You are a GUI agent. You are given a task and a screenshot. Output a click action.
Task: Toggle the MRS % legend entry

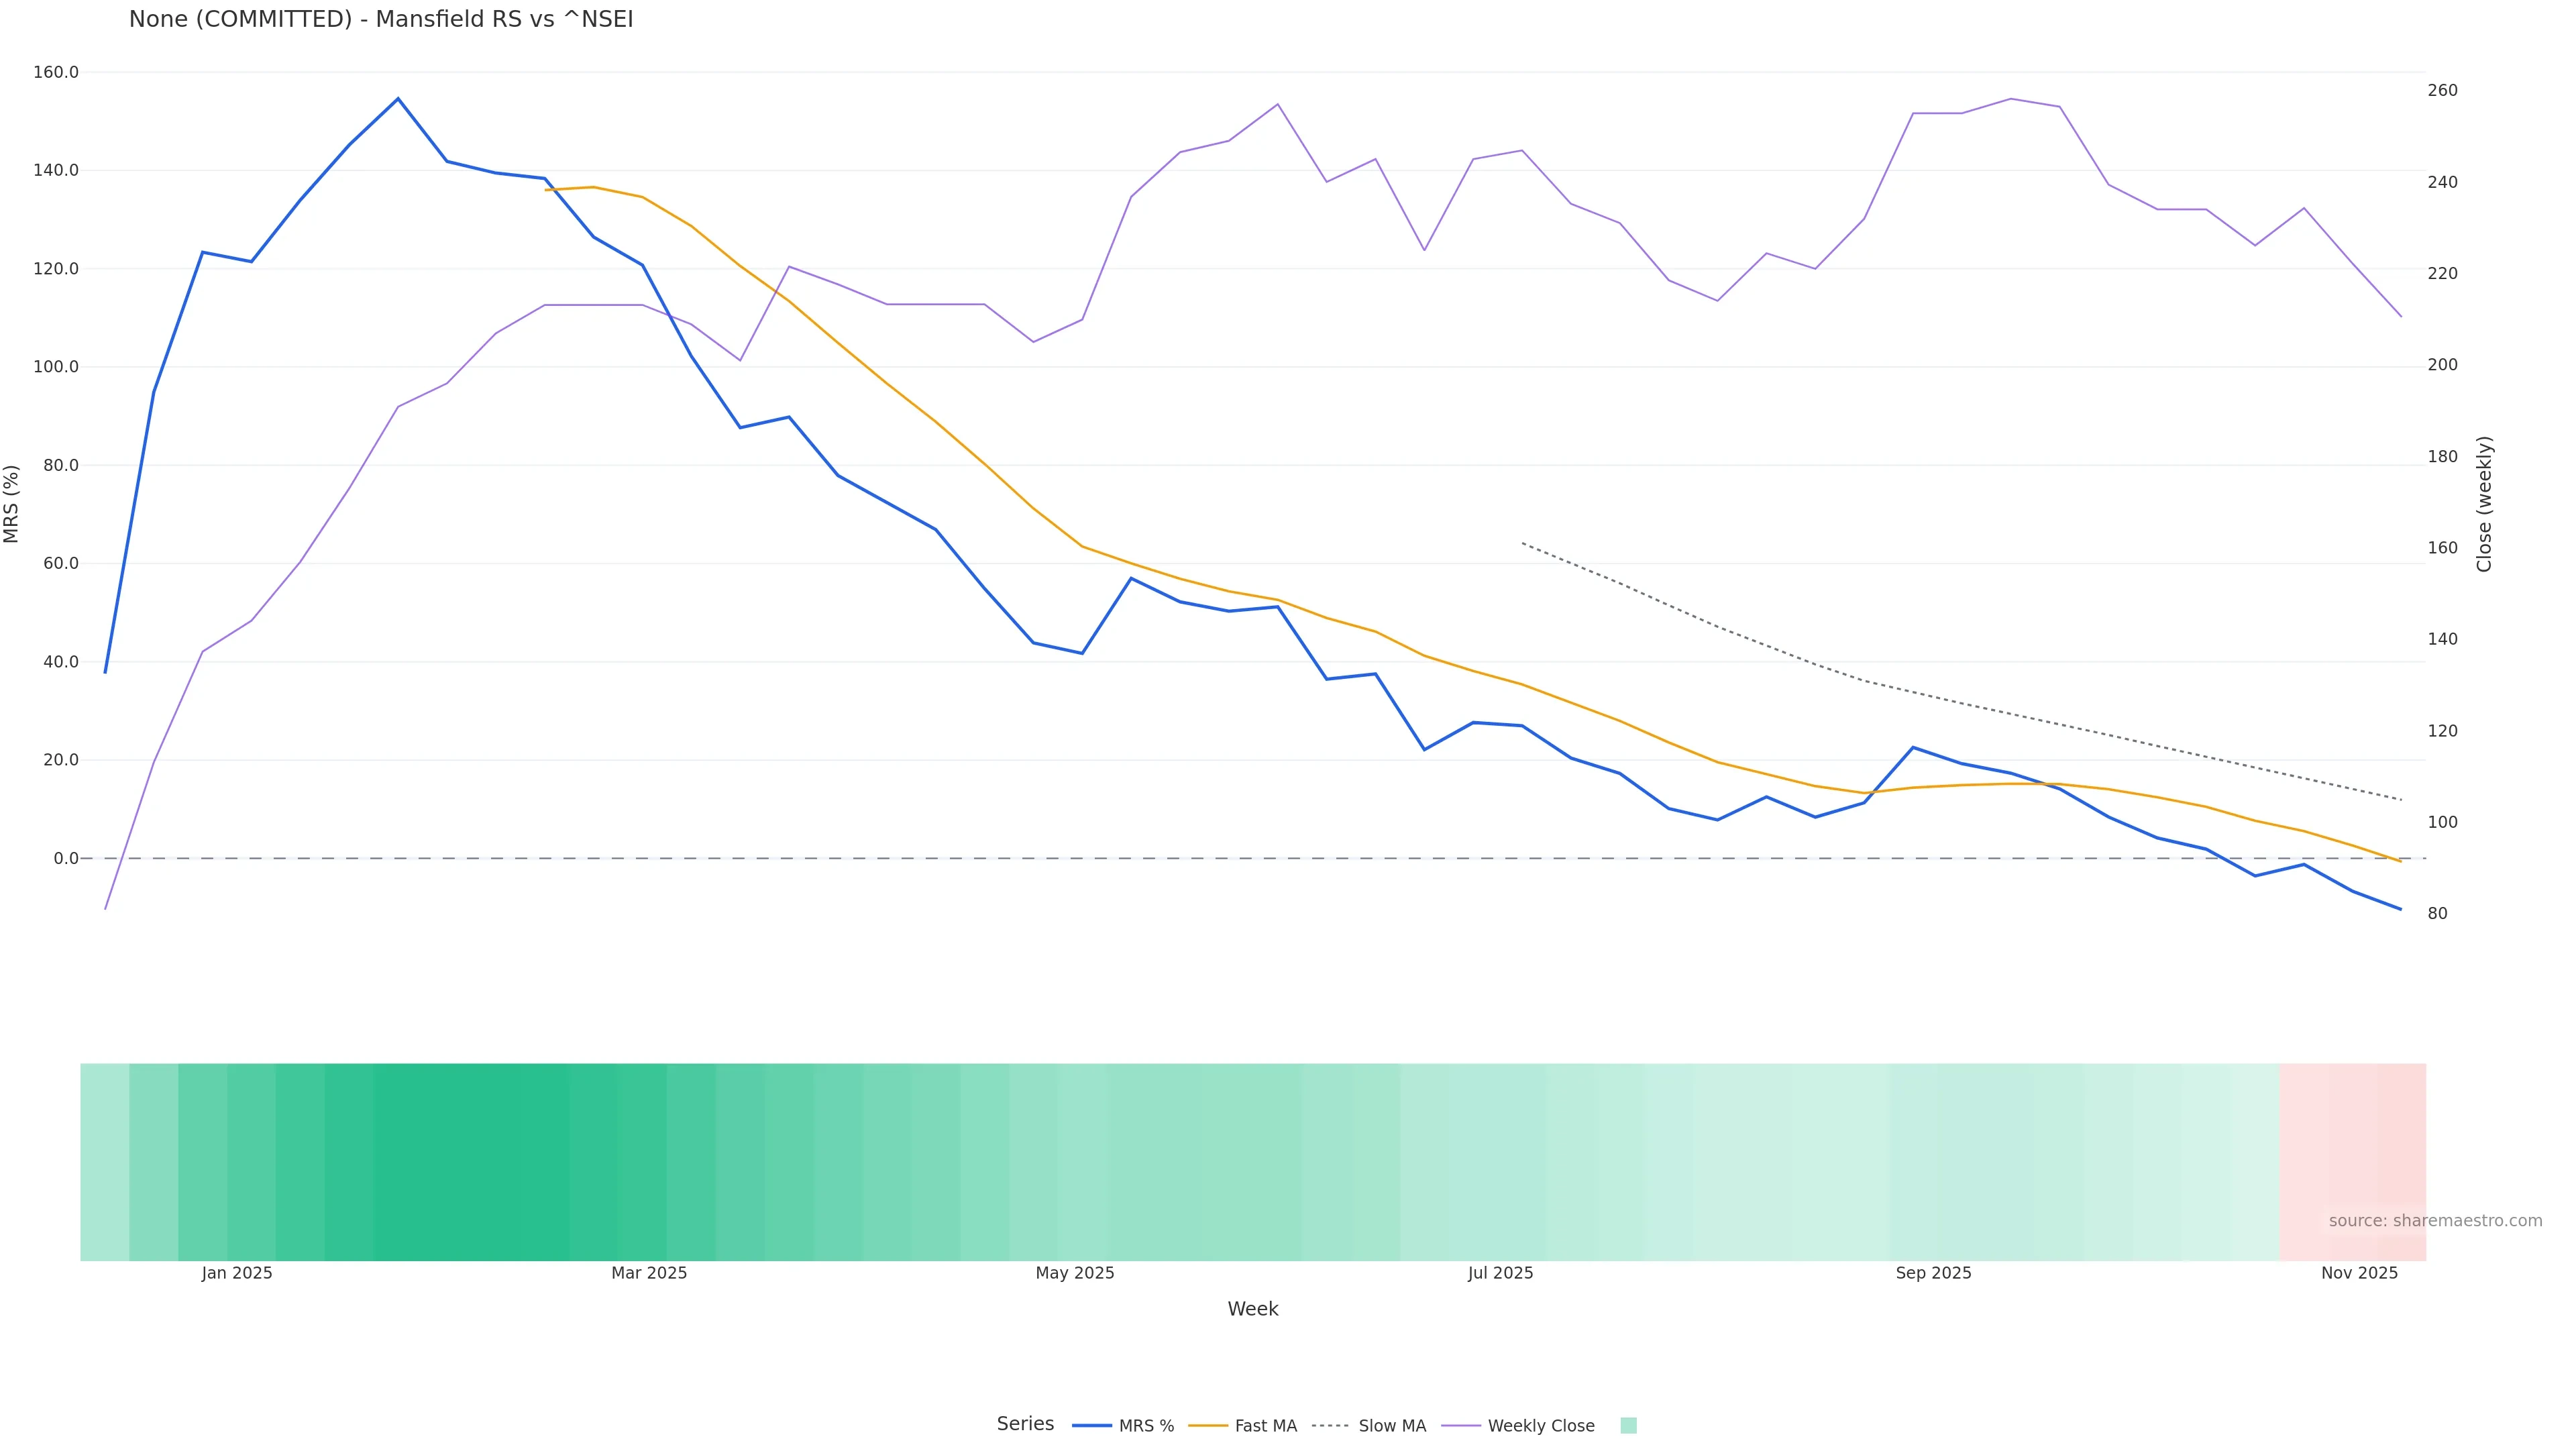click(x=1146, y=1426)
